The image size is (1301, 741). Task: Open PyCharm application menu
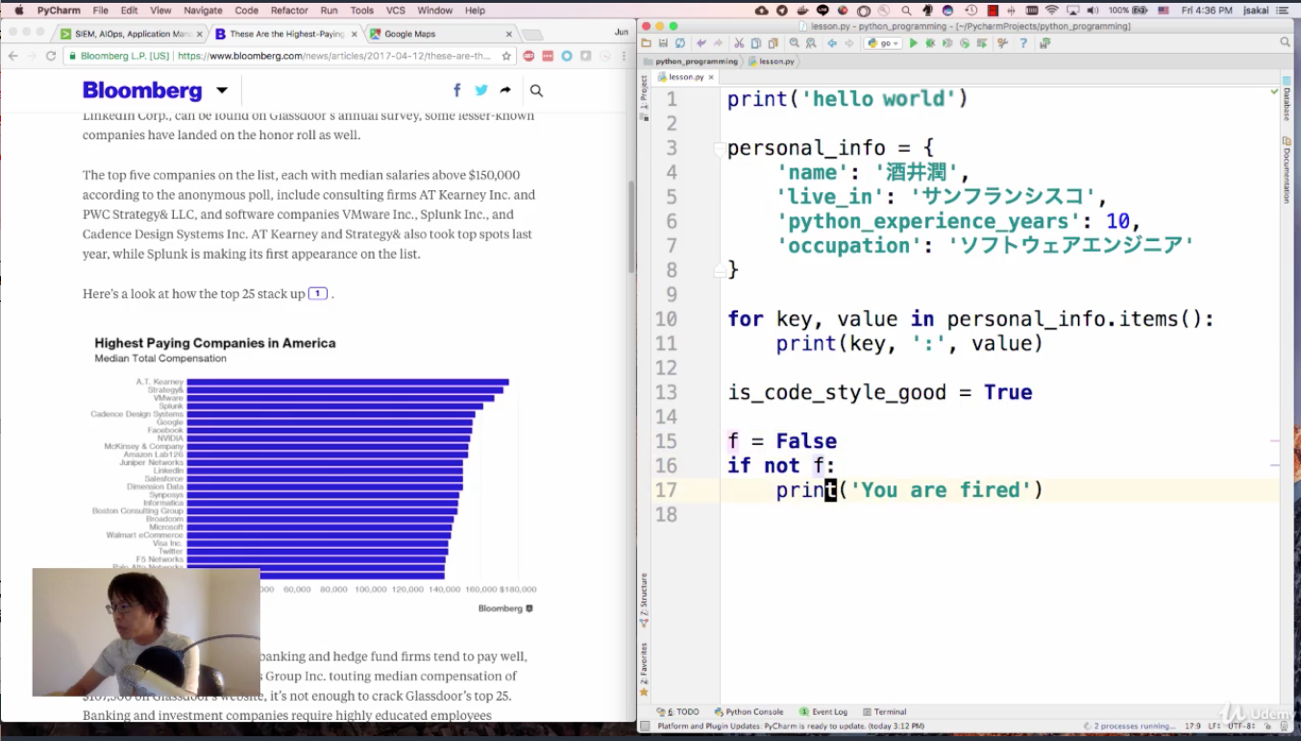coord(59,10)
